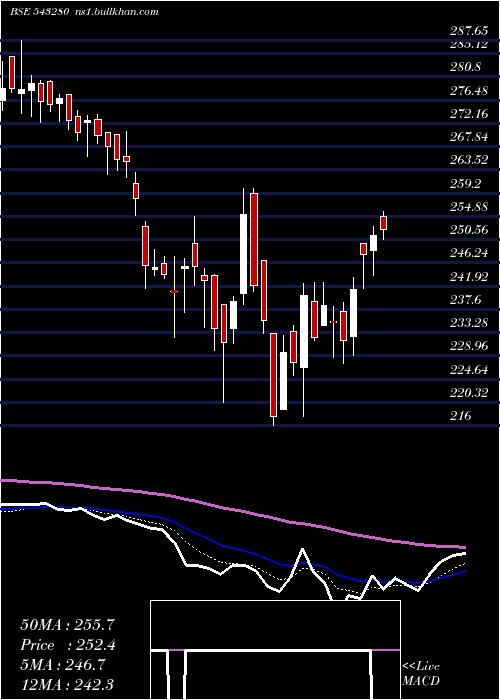500x700 pixels.
Task: Click the 237.6 axis value
Action: (x=465, y=299)
